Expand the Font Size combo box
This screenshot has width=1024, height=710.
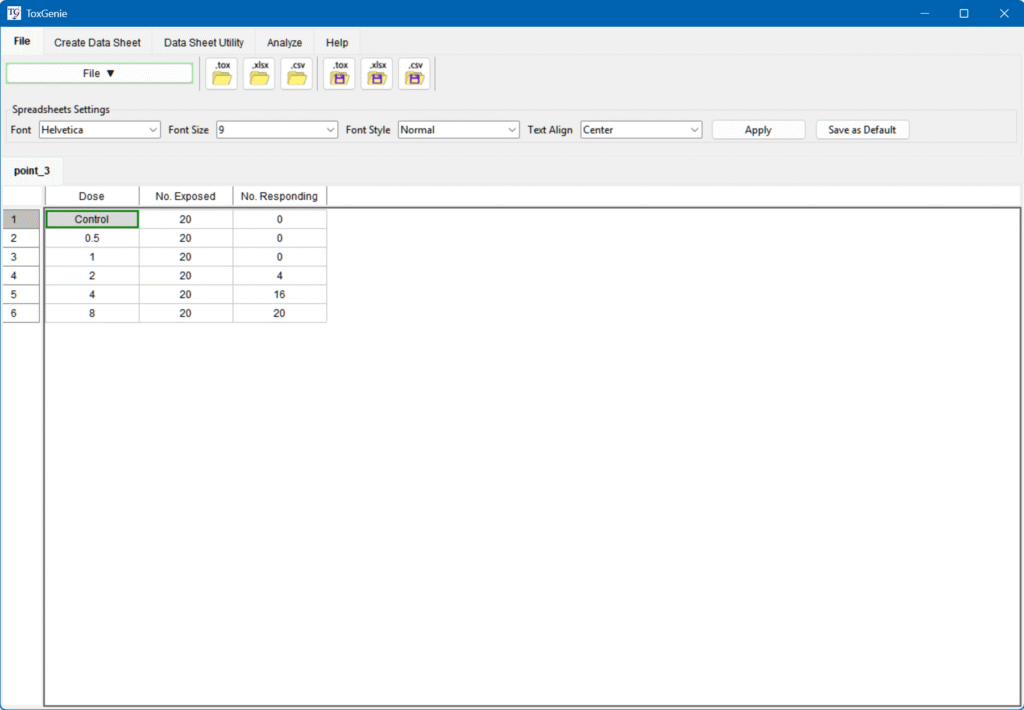coord(277,130)
